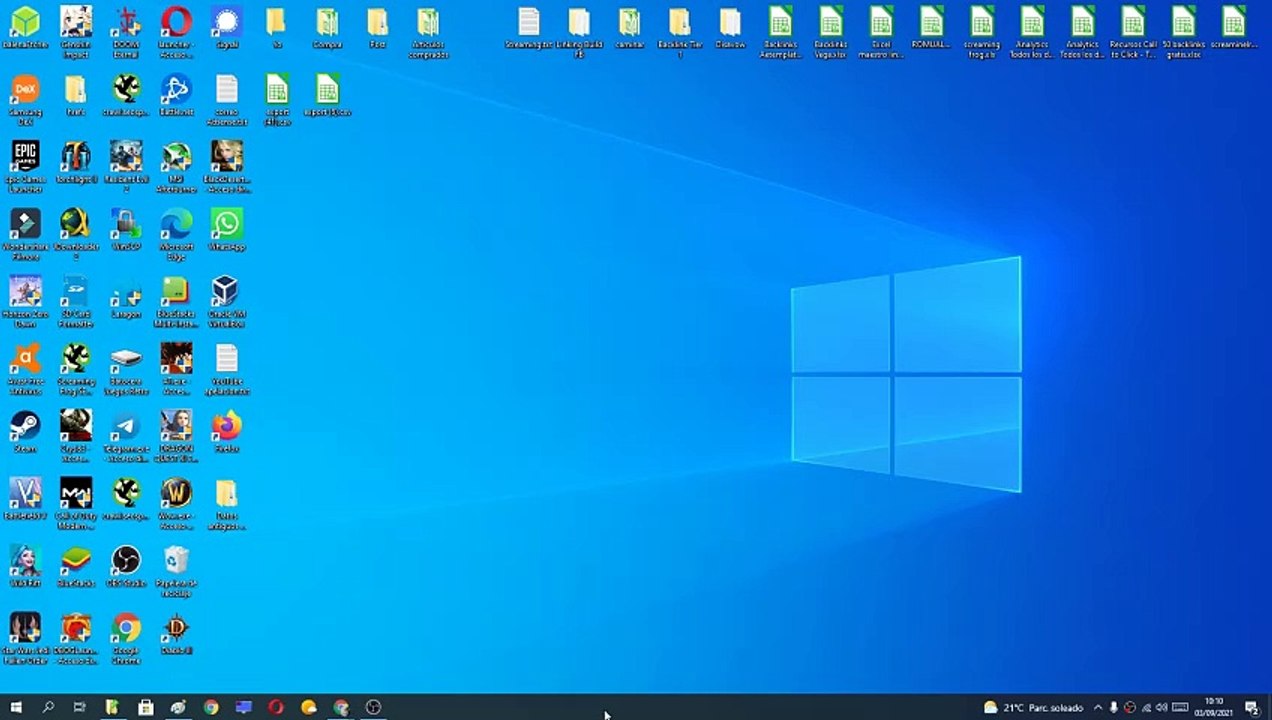Open the taskbar clock and date
Image resolution: width=1272 pixels, height=720 pixels.
(1214, 707)
